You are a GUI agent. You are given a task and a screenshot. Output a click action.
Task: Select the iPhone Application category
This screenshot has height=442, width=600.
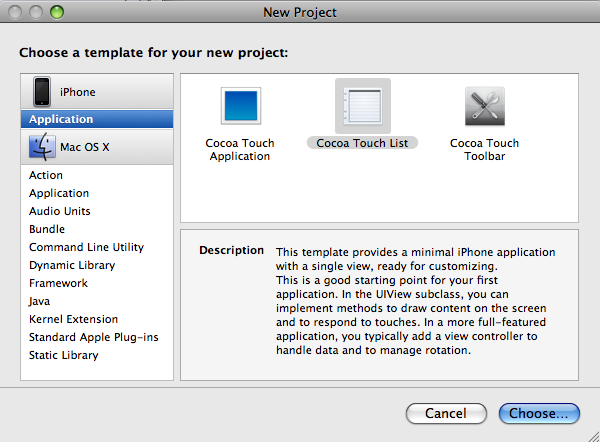pos(97,119)
